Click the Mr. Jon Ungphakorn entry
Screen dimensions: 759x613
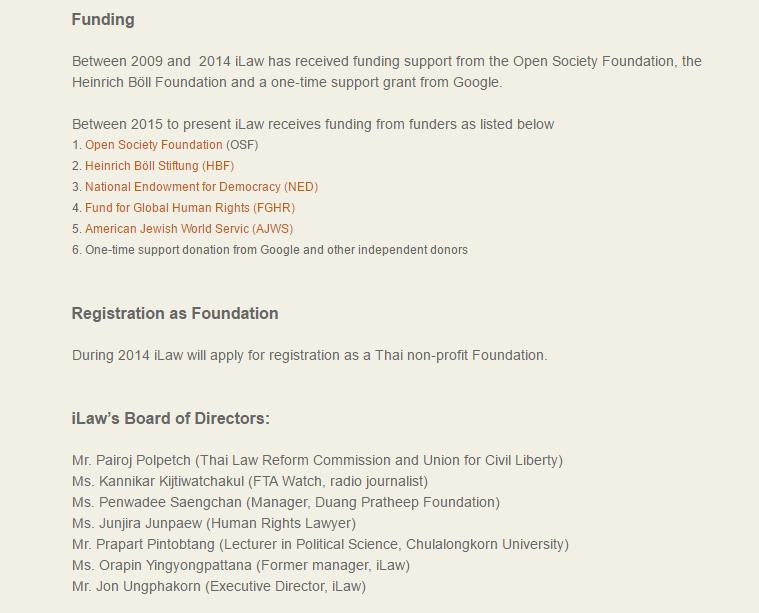point(219,586)
